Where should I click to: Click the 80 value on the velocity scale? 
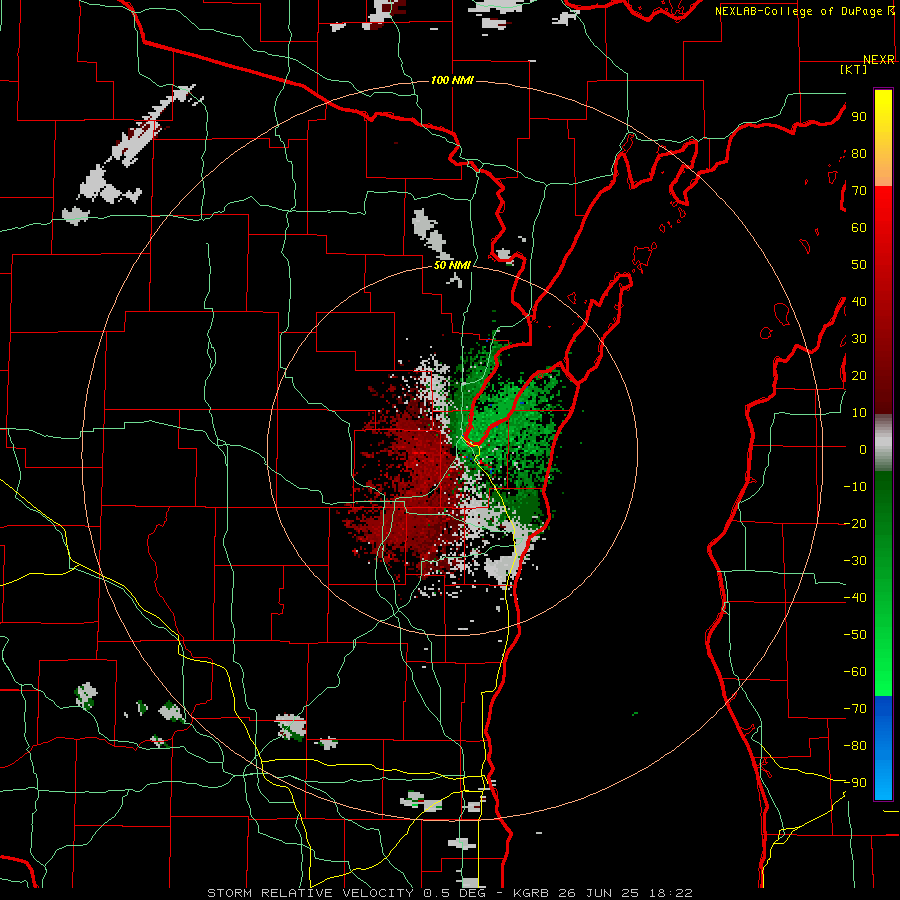point(859,154)
